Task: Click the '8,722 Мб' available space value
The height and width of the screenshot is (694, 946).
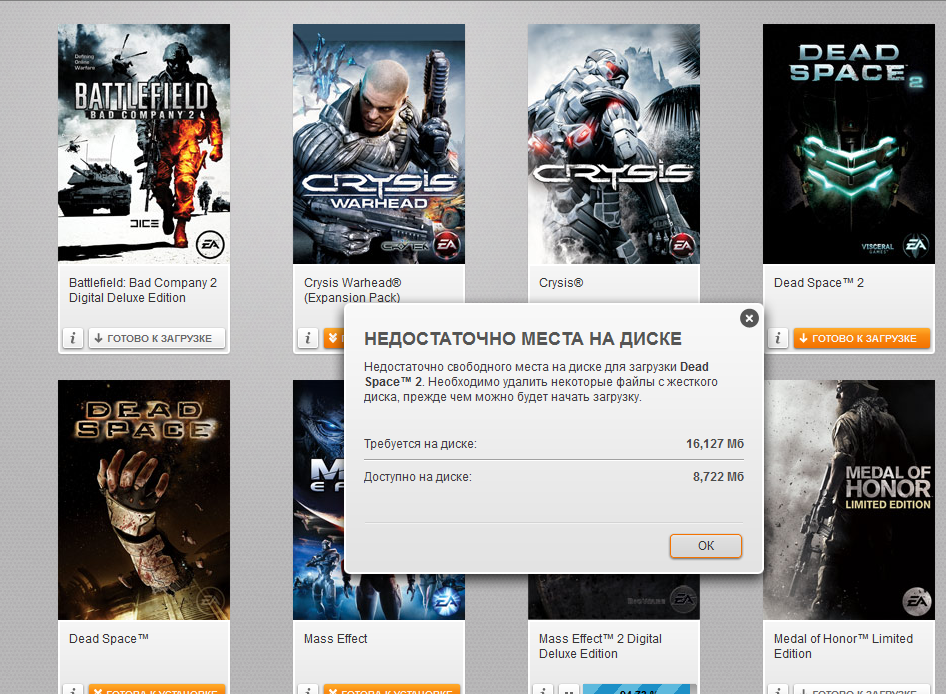Action: [x=718, y=477]
